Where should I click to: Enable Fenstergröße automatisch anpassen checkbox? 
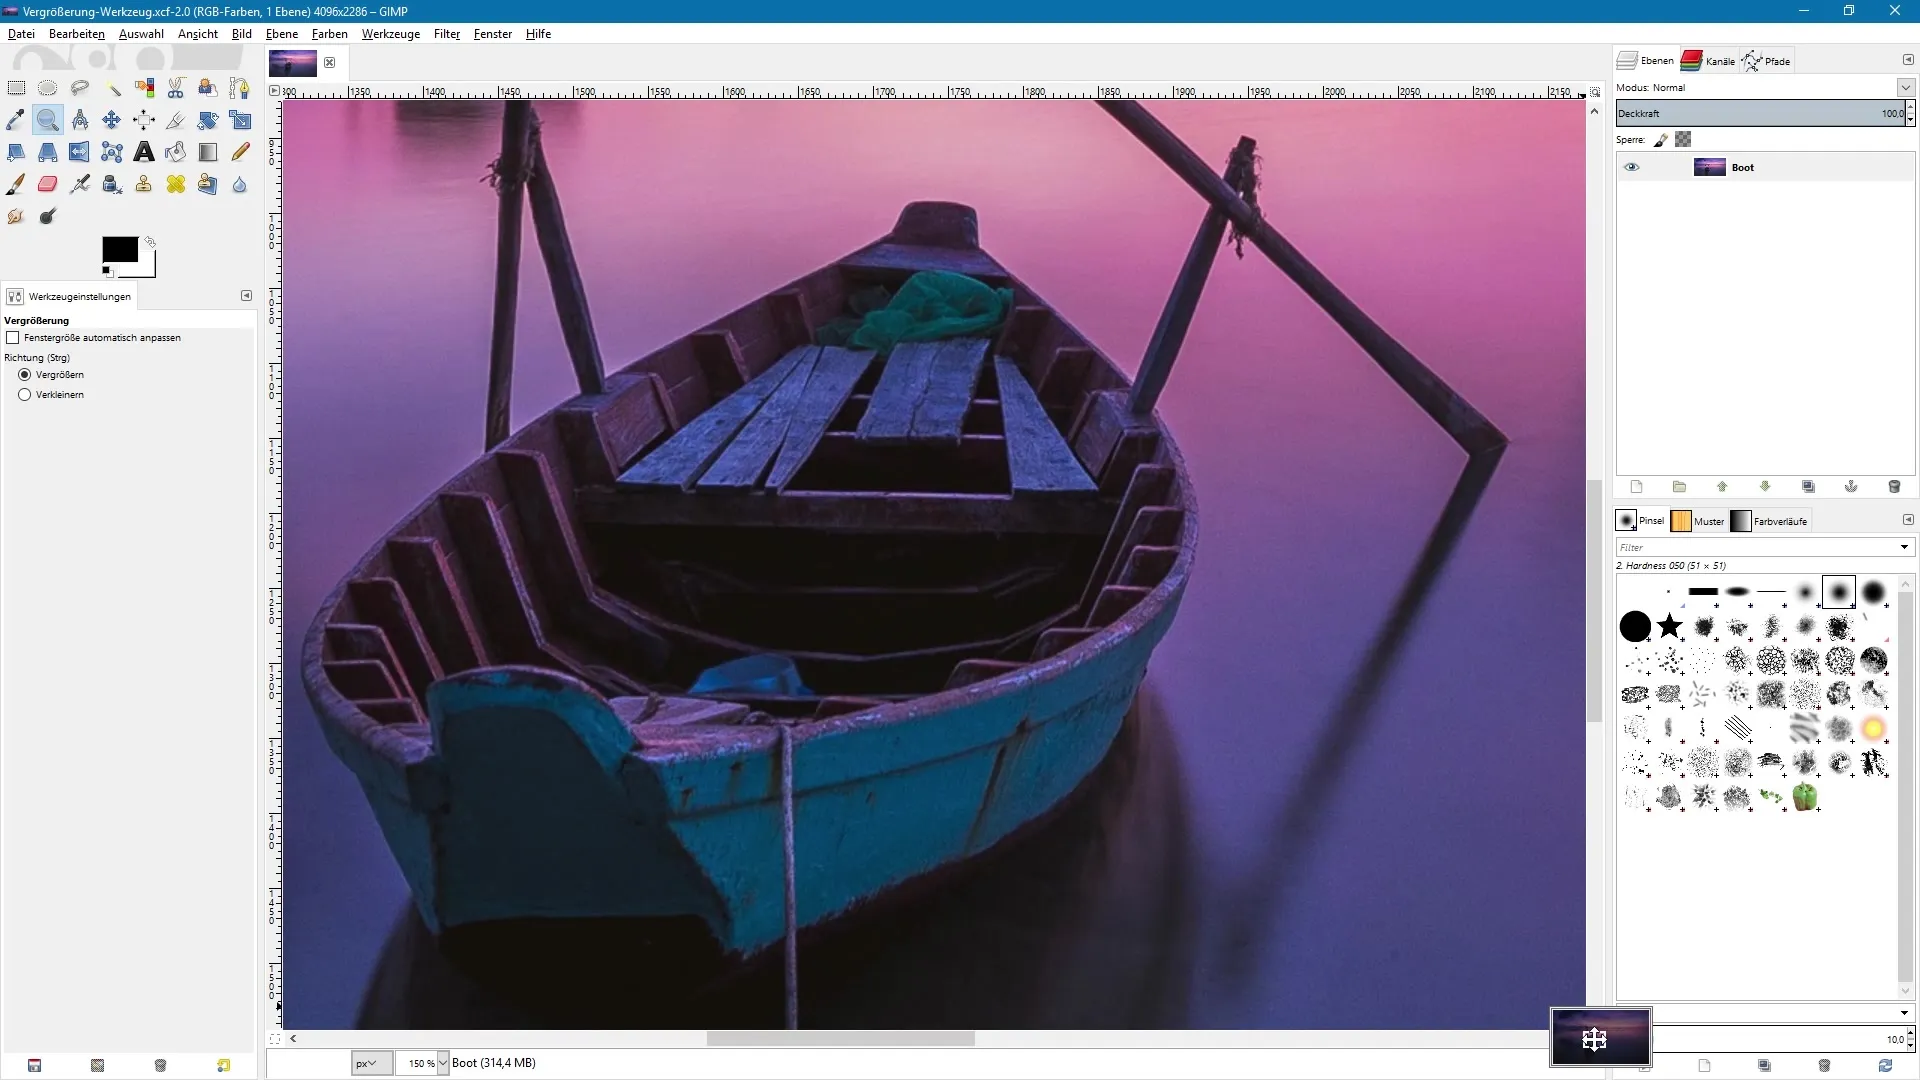[13, 338]
